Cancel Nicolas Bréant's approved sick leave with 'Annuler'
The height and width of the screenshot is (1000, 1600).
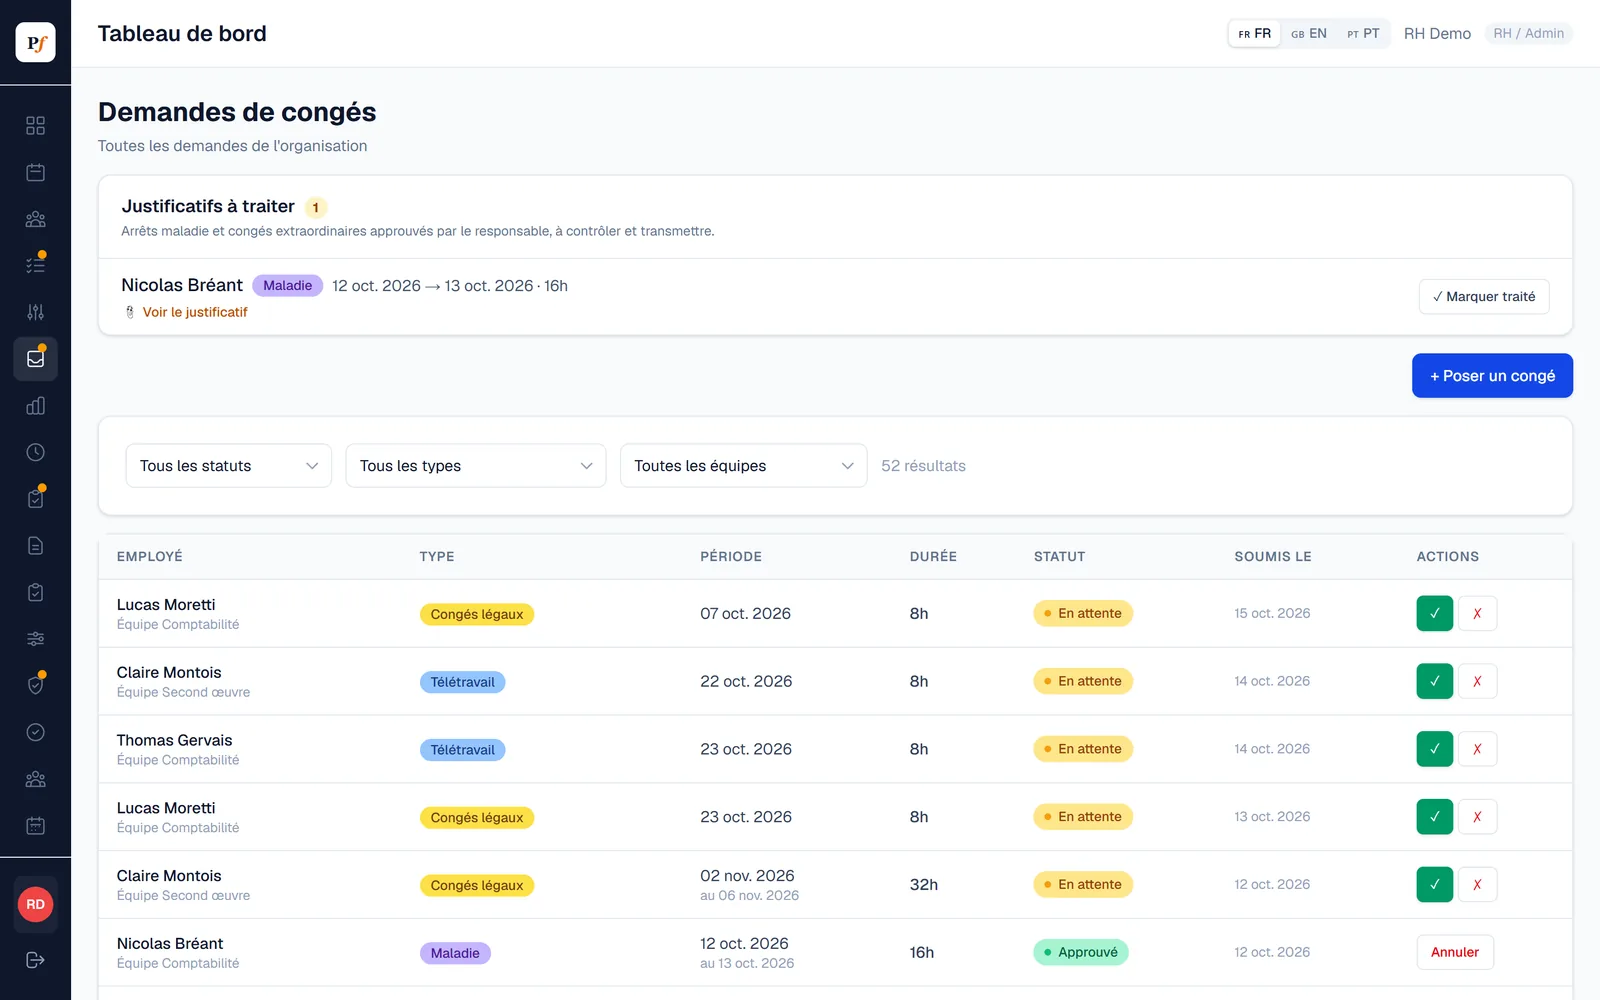point(1455,953)
